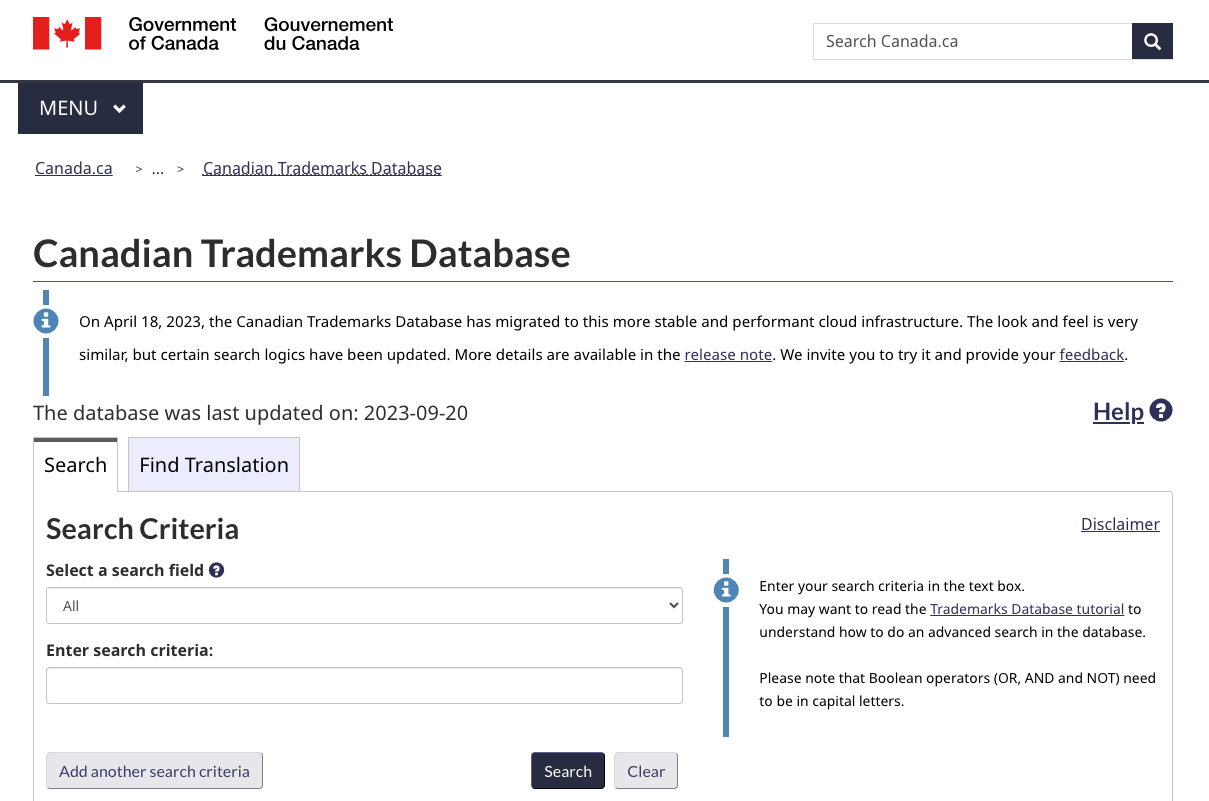Focus the Search Canada.ca input field
The image size is (1209, 801).
(x=972, y=41)
